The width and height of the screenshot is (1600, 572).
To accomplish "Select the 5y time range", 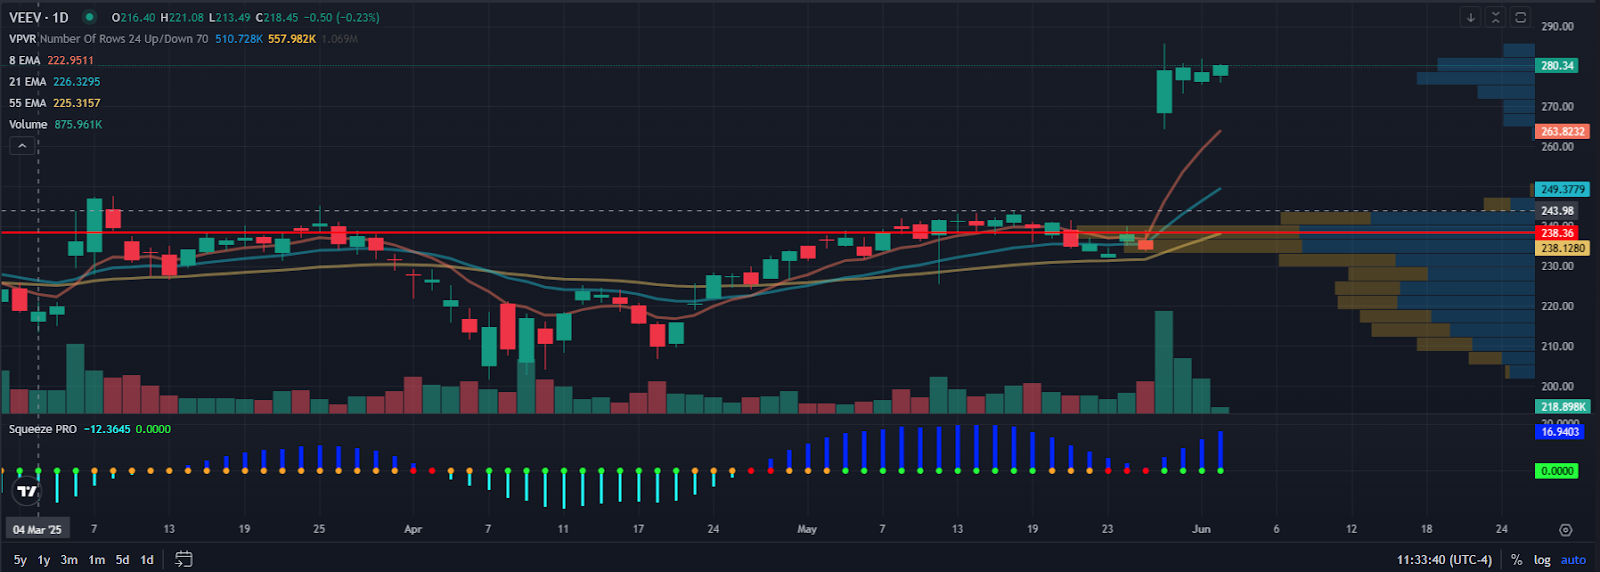I will click(20, 560).
